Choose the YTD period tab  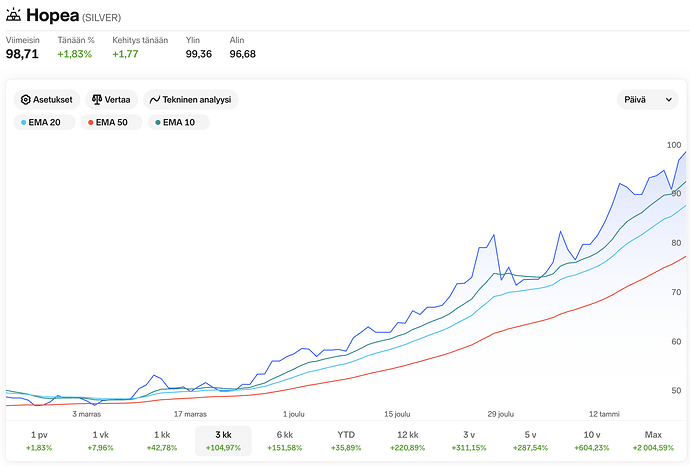(x=346, y=441)
